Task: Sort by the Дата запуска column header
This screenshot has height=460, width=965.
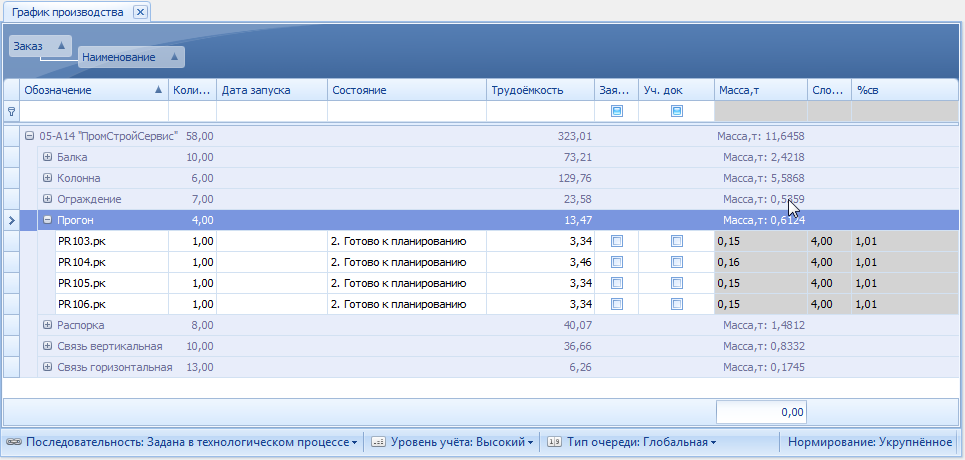Action: (x=272, y=90)
